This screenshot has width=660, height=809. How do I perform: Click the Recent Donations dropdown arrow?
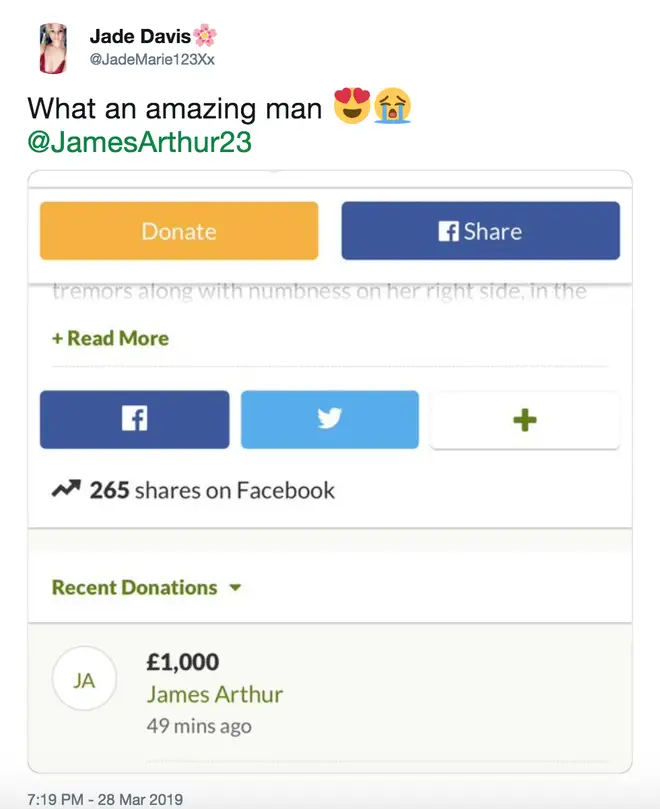point(235,588)
